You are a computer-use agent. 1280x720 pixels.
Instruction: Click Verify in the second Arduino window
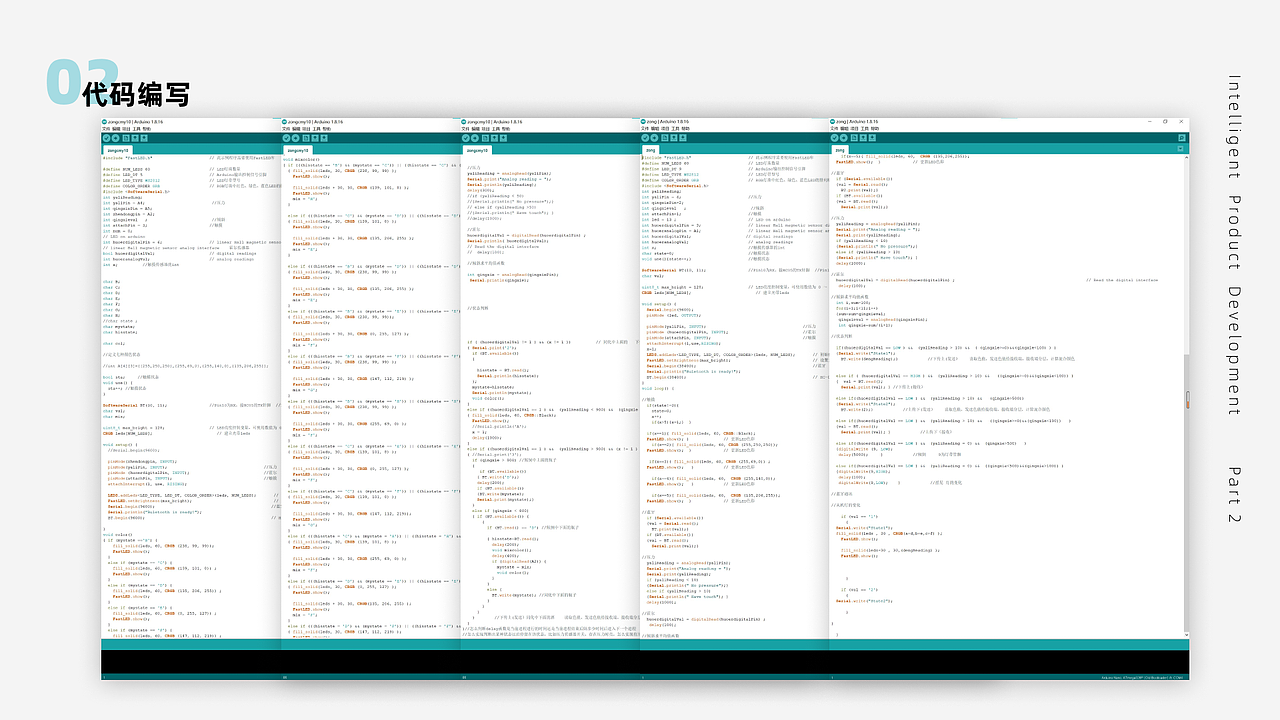(286, 138)
